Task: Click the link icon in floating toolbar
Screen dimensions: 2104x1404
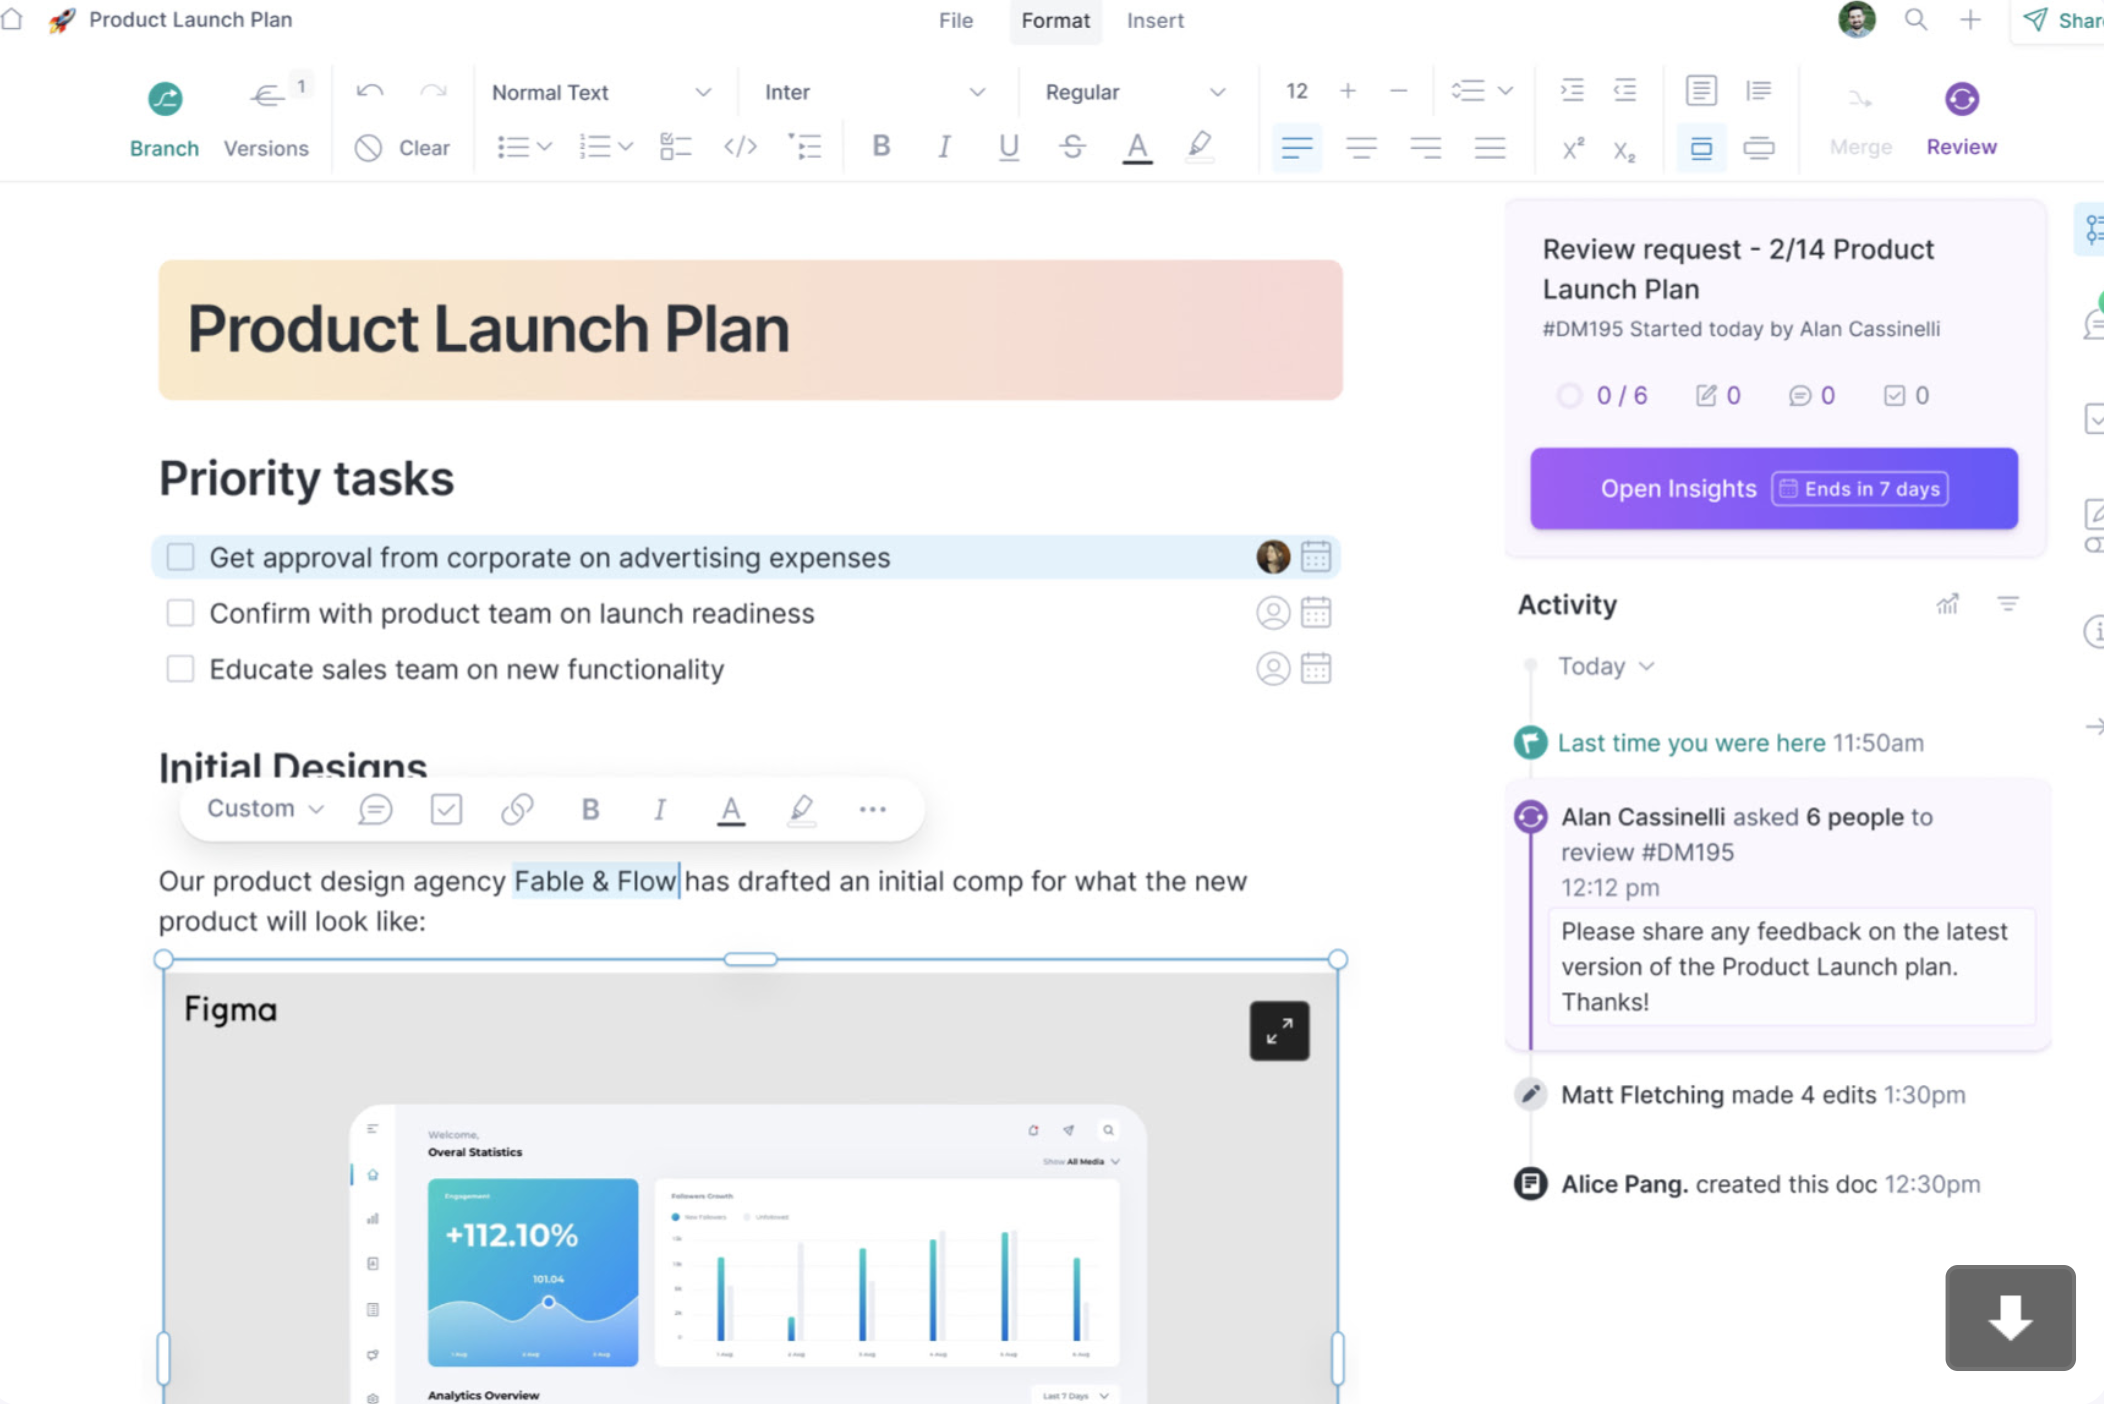Action: coord(517,809)
